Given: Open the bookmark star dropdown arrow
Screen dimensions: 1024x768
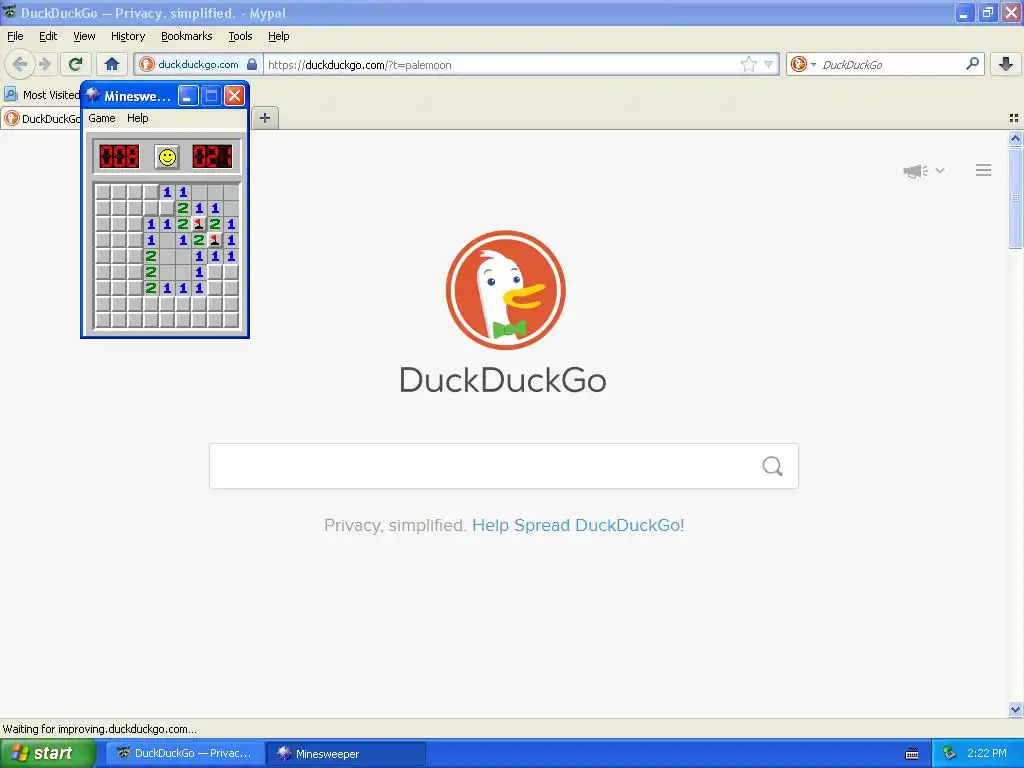Looking at the screenshot, I should coord(769,64).
